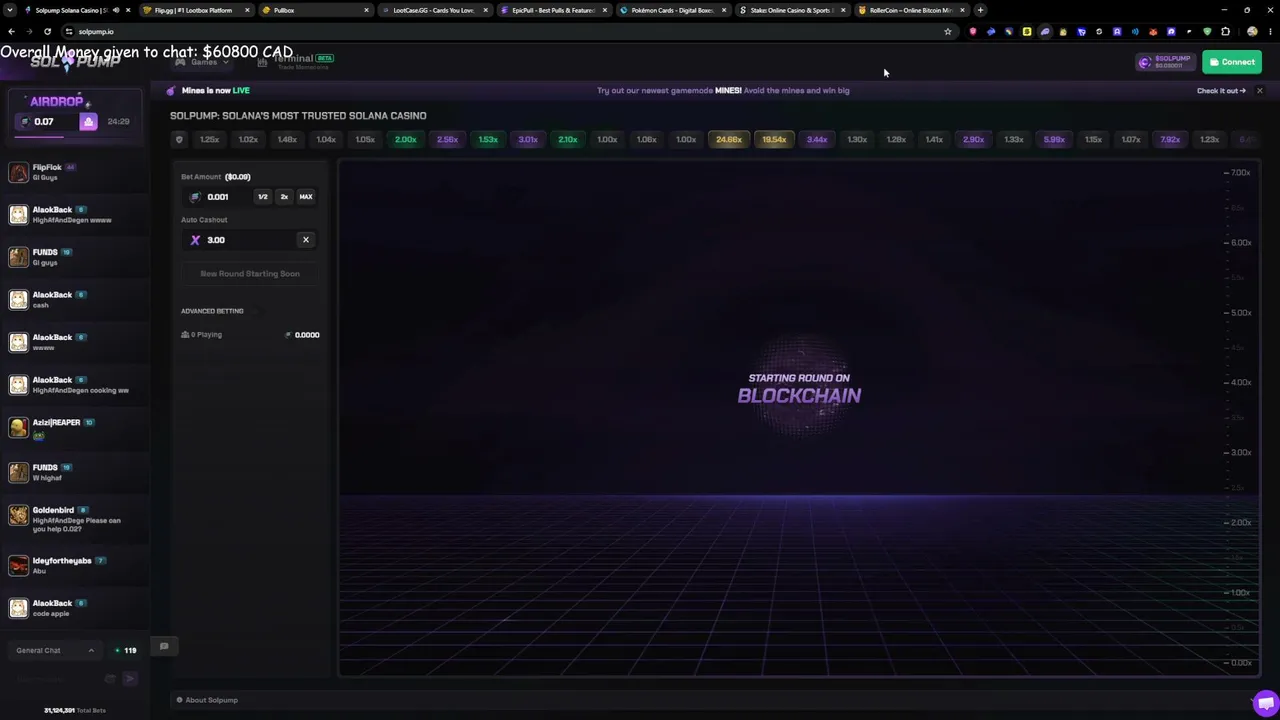Bookmark this page with the star icon
Screen dimensions: 1280x720
tap(948, 31)
